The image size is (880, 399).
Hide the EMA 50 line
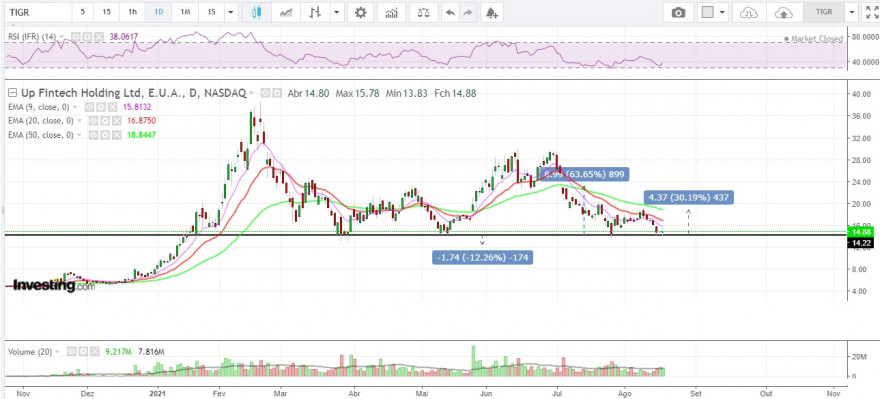93,135
